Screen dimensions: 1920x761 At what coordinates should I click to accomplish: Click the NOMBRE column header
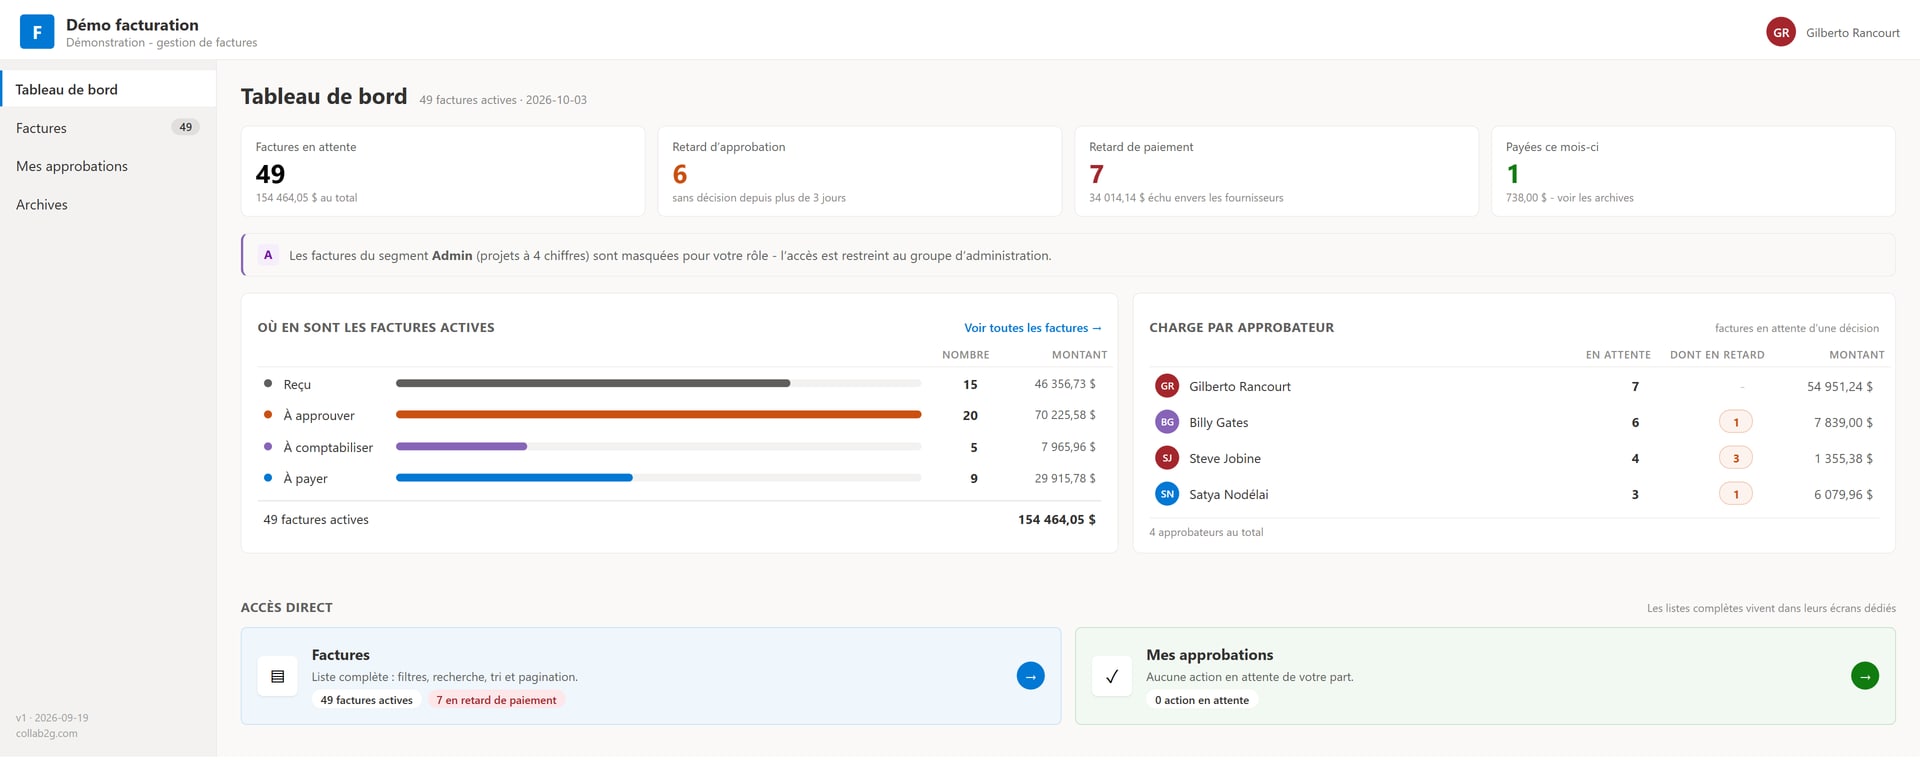click(965, 355)
